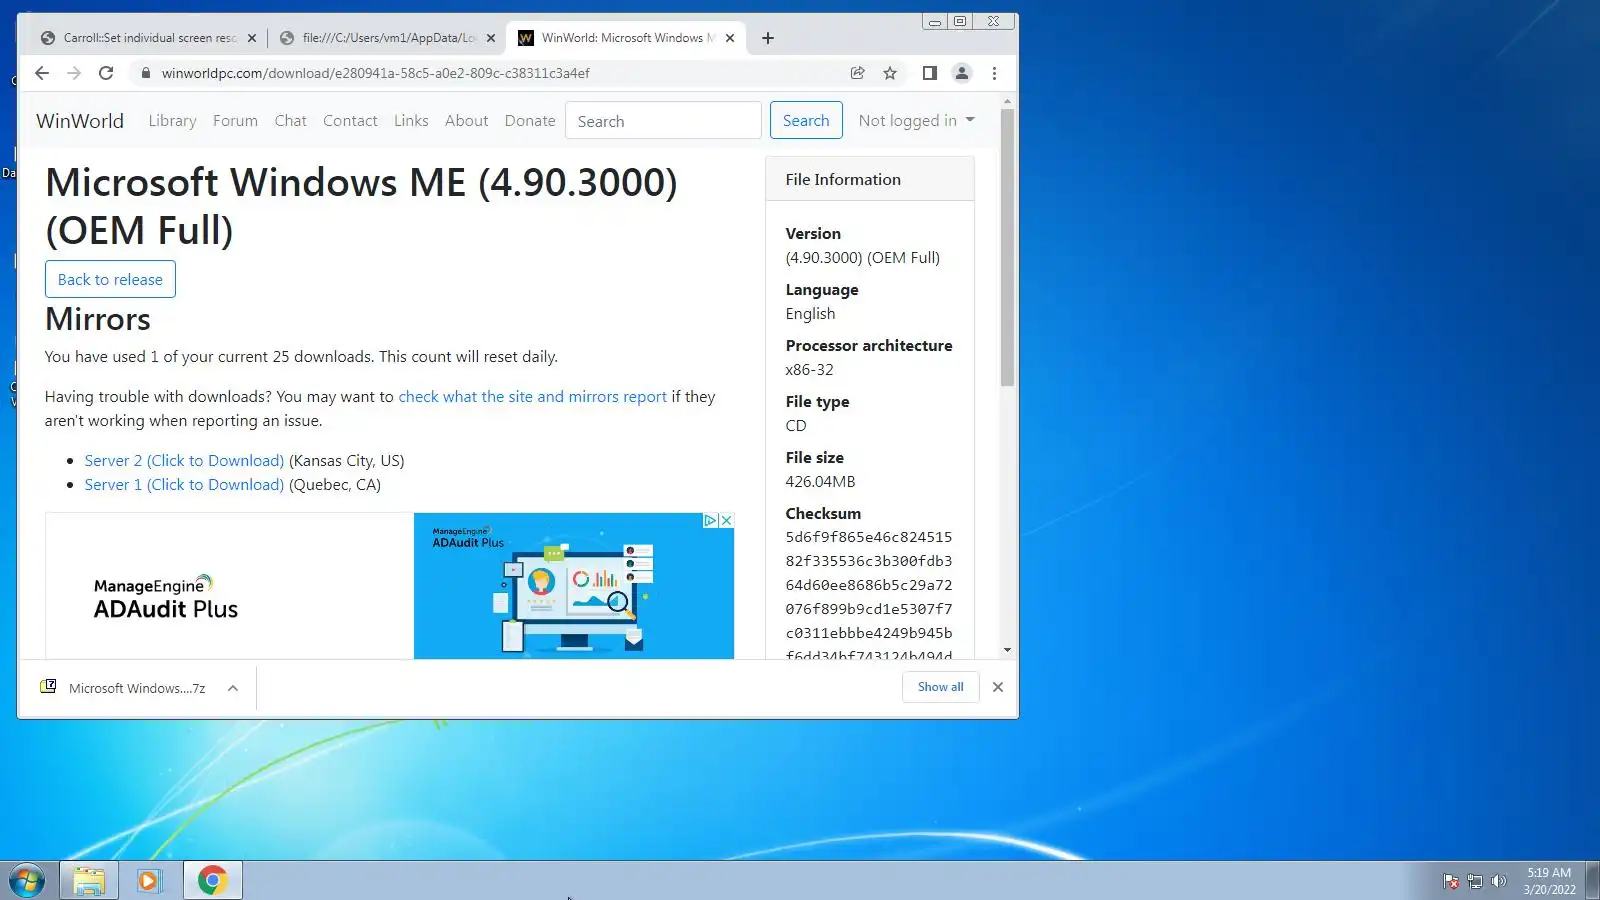The height and width of the screenshot is (900, 1600).
Task: Click the scrollbar down arrow
Action: coord(1007,651)
